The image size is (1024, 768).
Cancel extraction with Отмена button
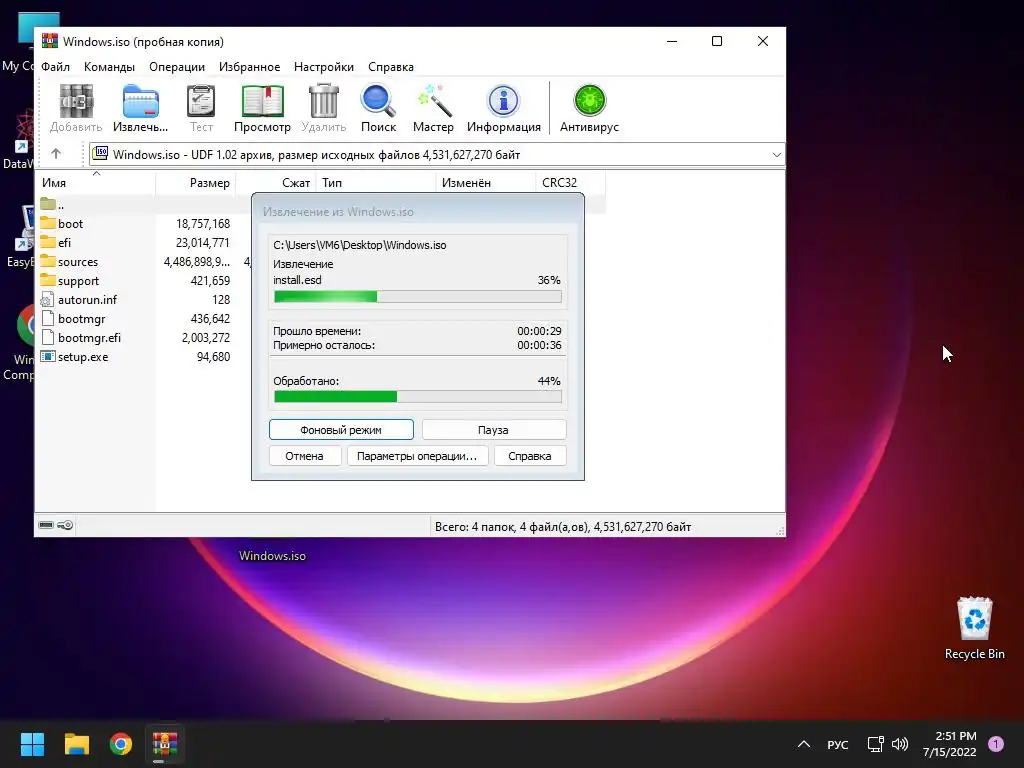304,456
